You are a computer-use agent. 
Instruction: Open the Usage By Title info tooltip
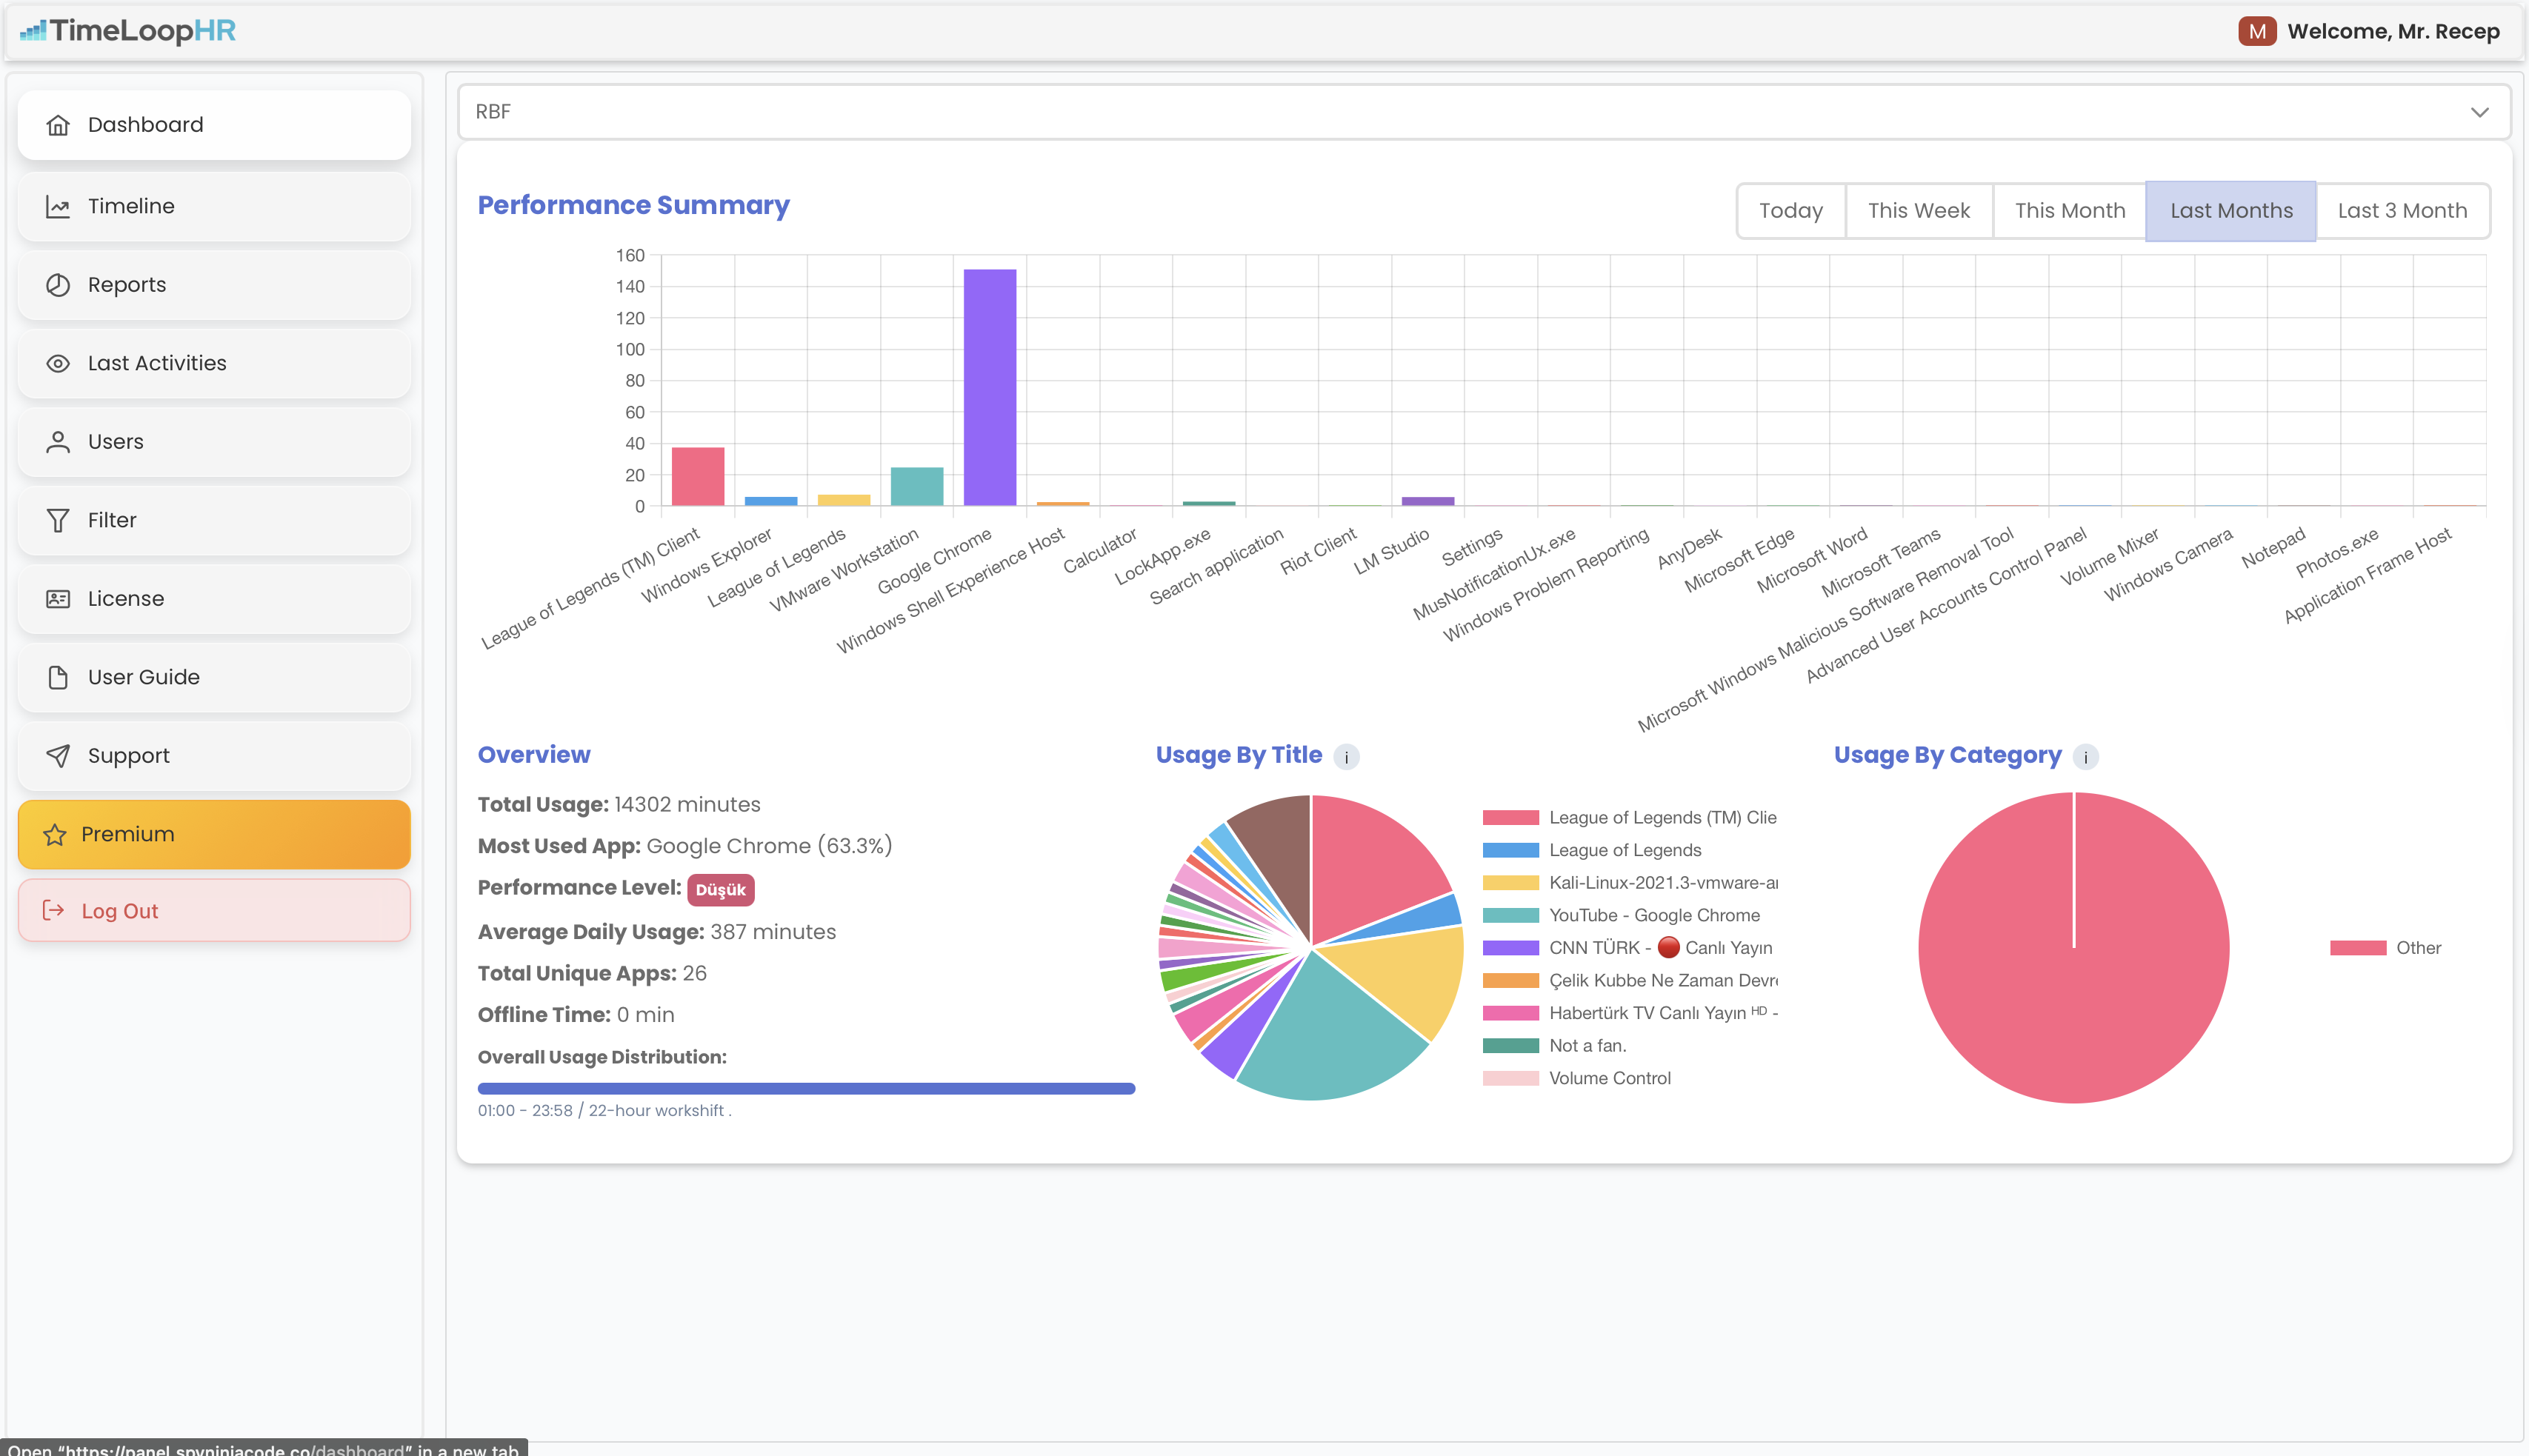(1346, 757)
